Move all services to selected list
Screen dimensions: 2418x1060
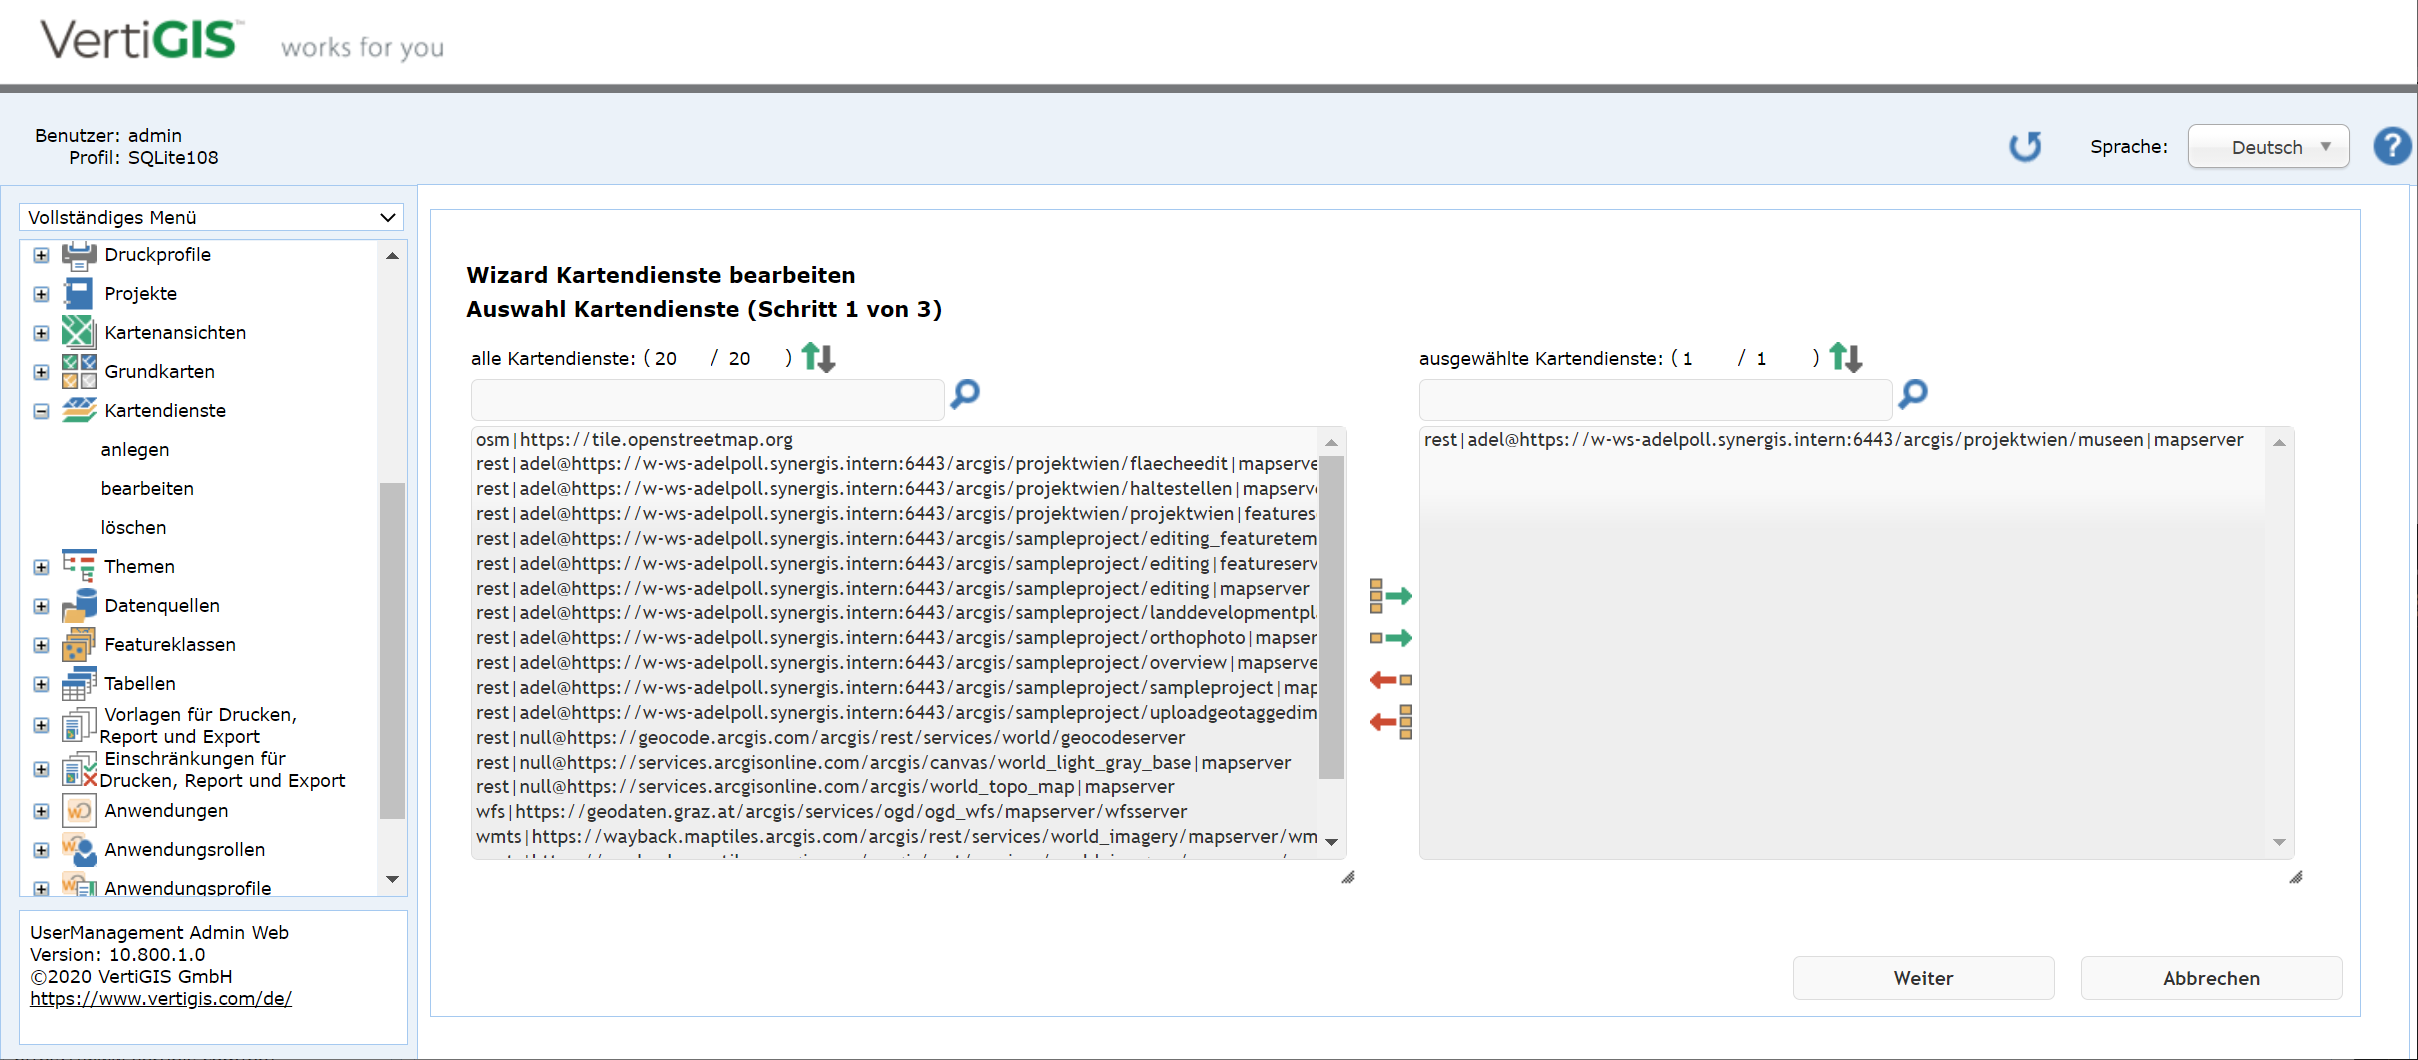click(x=1390, y=596)
